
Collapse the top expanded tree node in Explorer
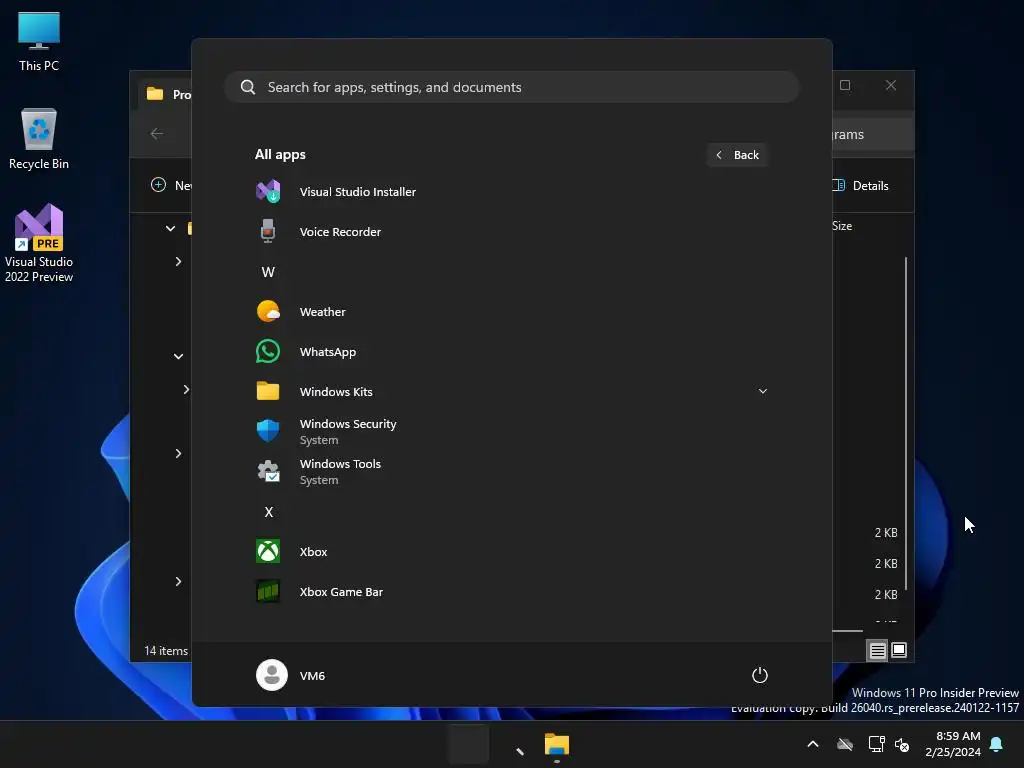[x=170, y=229]
